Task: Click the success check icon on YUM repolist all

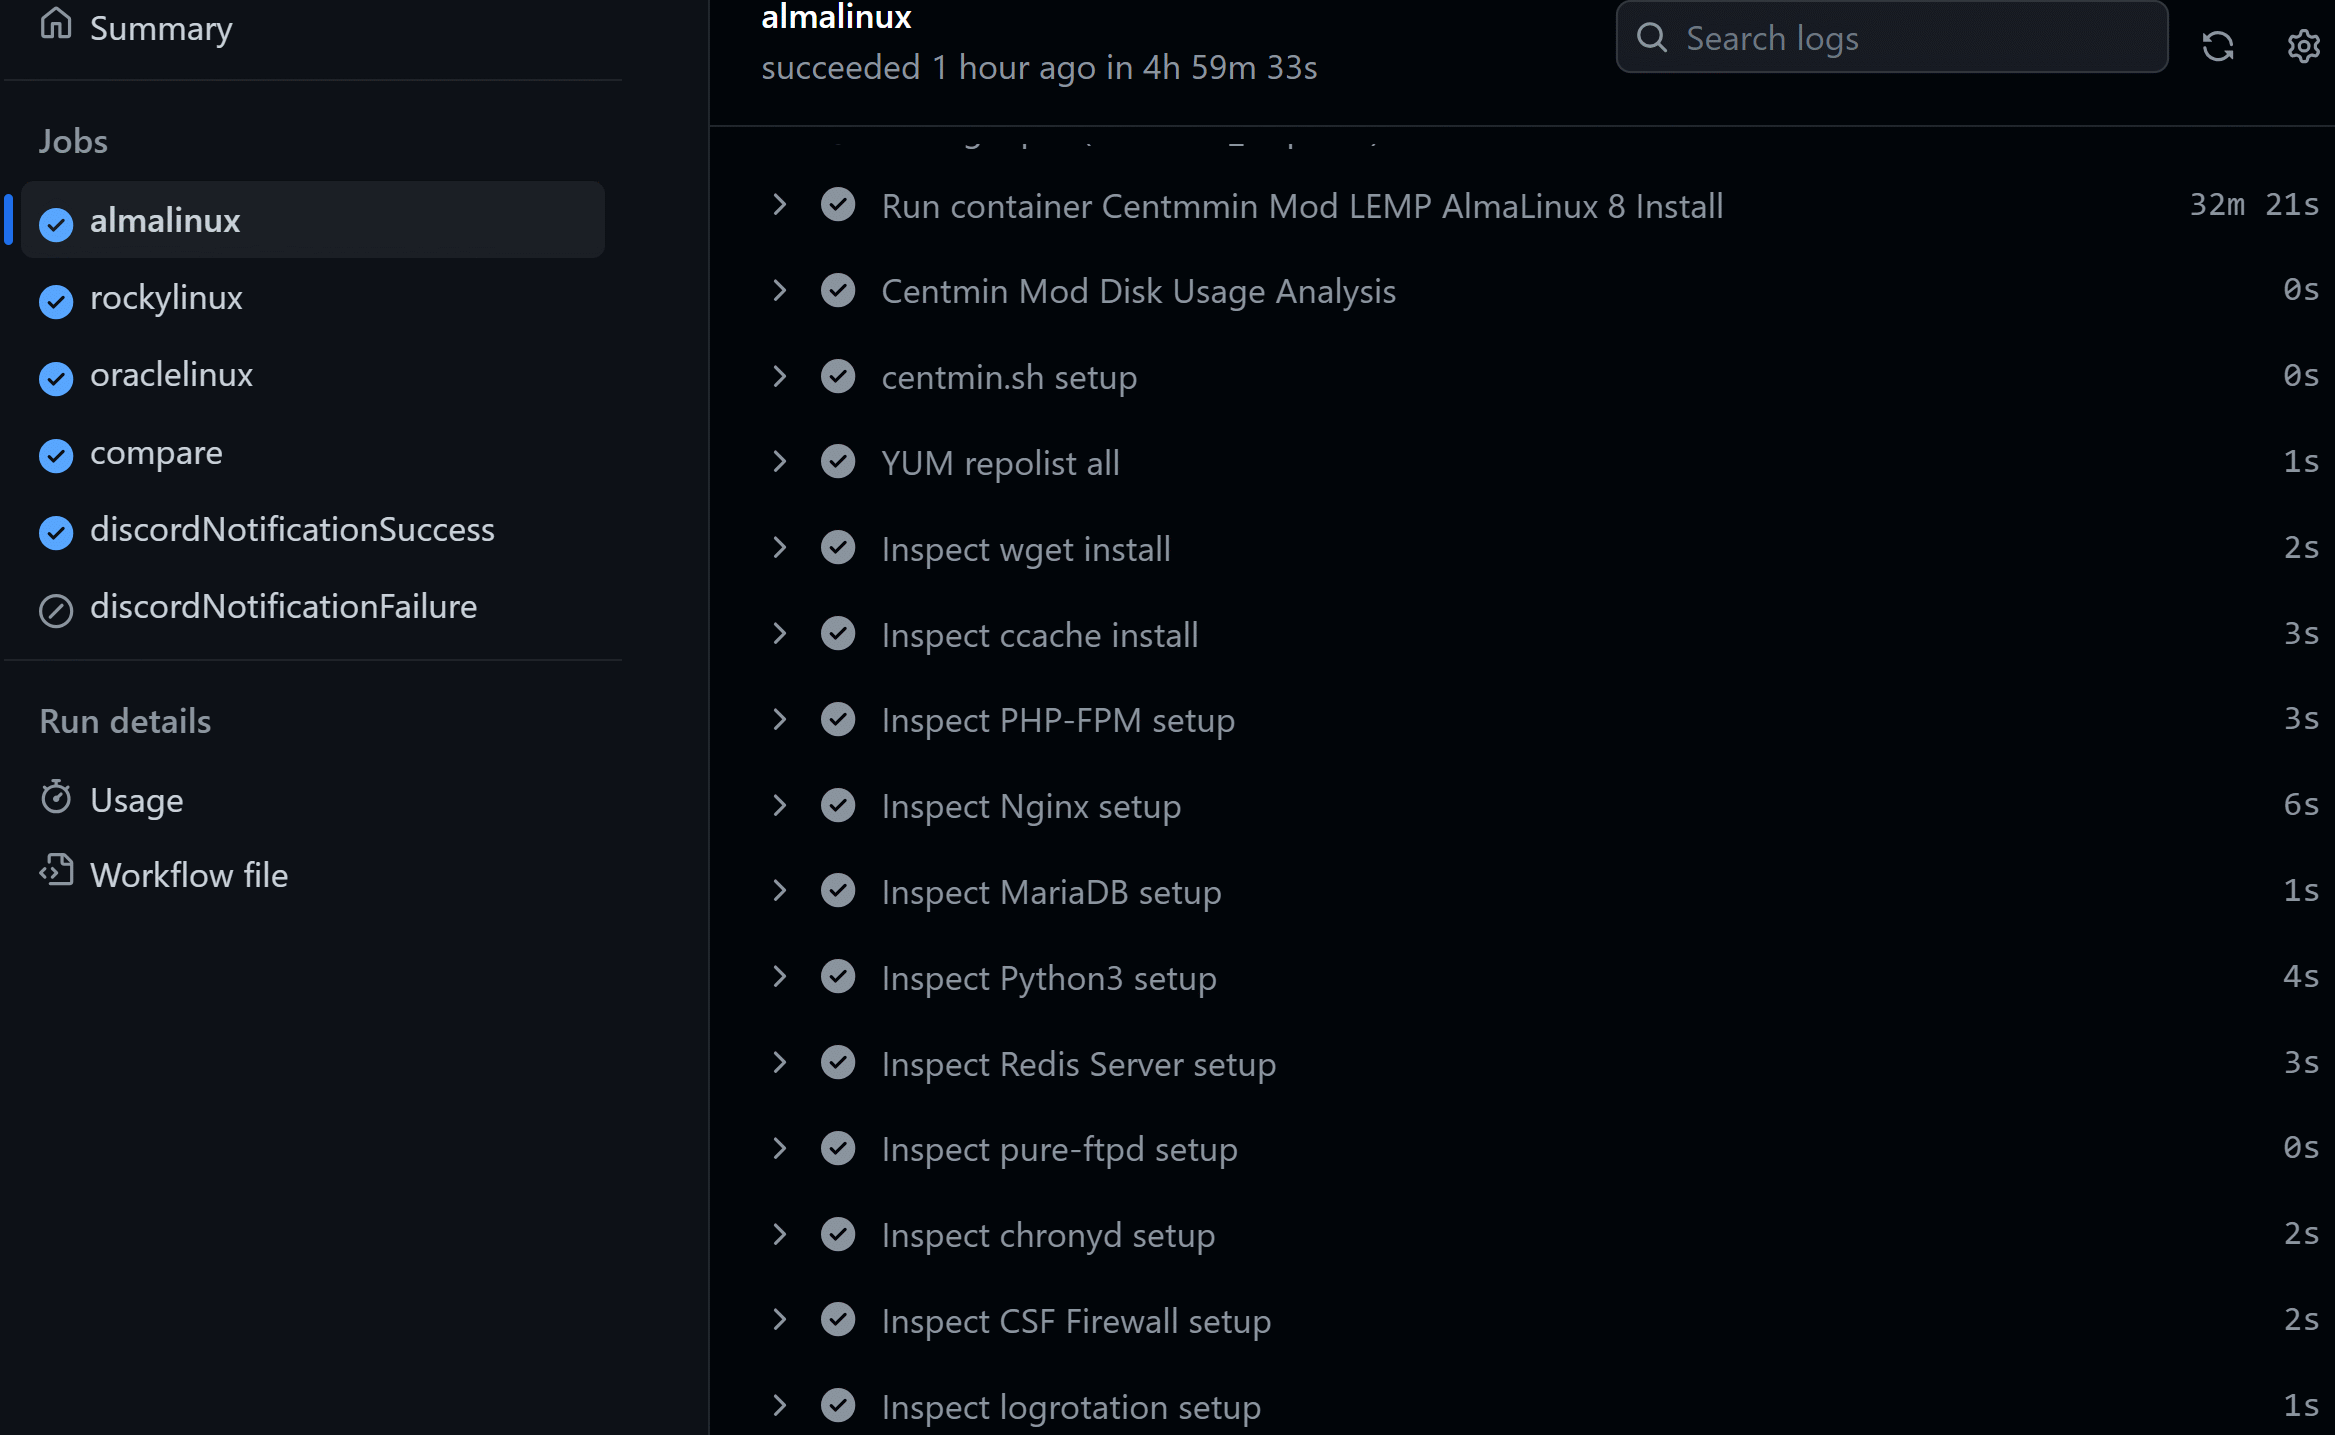Action: (x=838, y=462)
